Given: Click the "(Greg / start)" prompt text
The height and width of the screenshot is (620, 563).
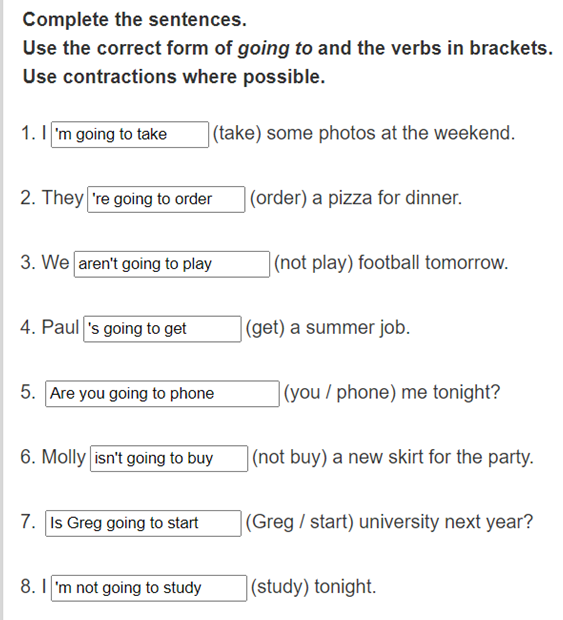Looking at the screenshot, I should pos(299,522).
